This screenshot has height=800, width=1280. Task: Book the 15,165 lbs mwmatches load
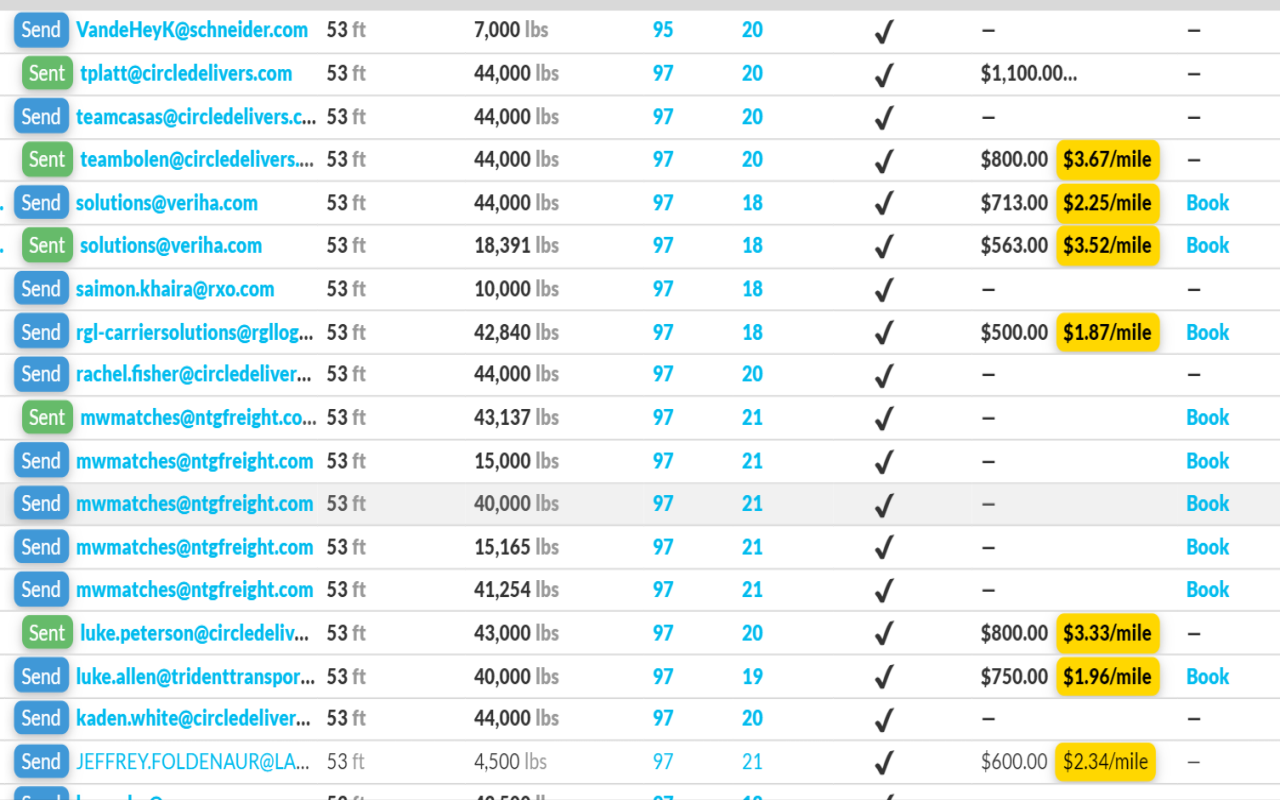(1207, 547)
